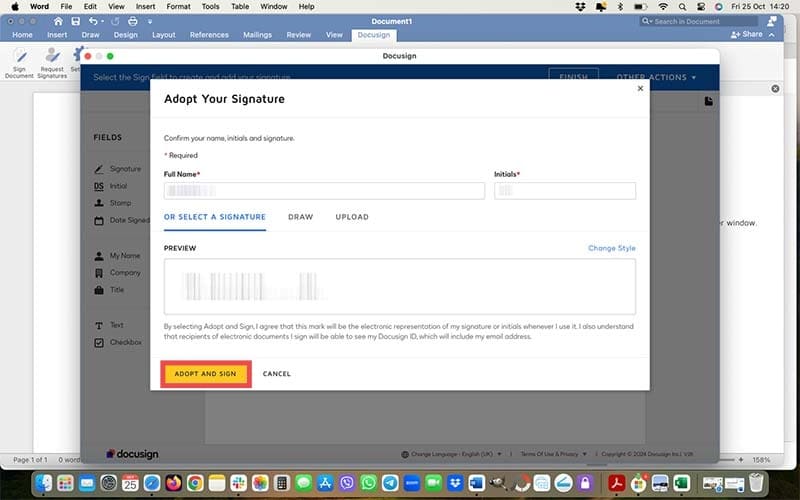Open the Design ribbon tab
The image size is (800, 500).
(x=126, y=35)
